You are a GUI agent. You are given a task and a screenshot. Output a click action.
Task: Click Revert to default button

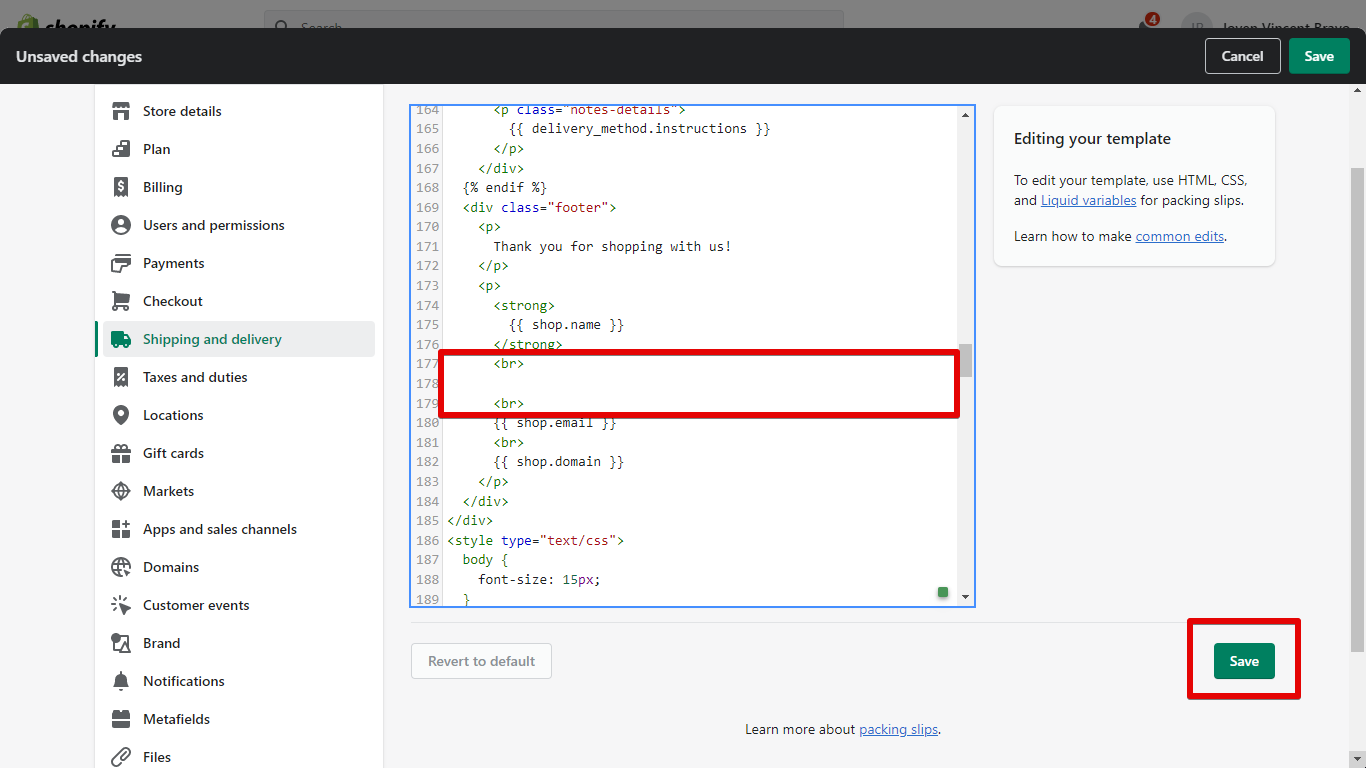tap(481, 661)
